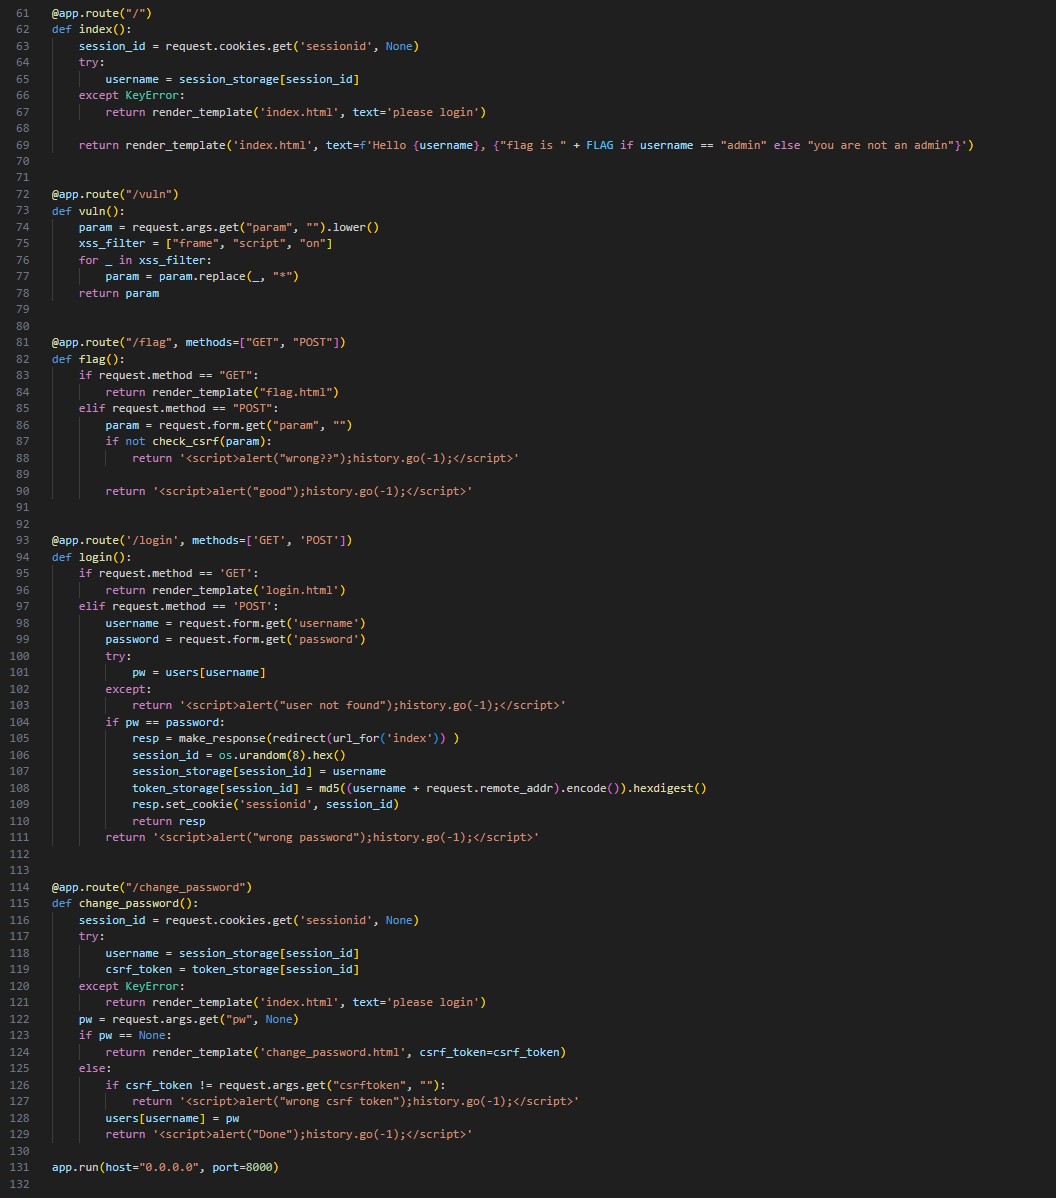Click the 'users[username] = pw' line
The height and width of the screenshot is (1198, 1056).
pyautogui.click(x=172, y=1118)
